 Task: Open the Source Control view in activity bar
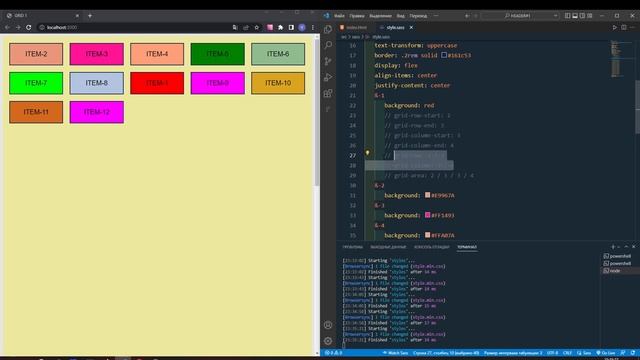pyautogui.click(x=328, y=61)
